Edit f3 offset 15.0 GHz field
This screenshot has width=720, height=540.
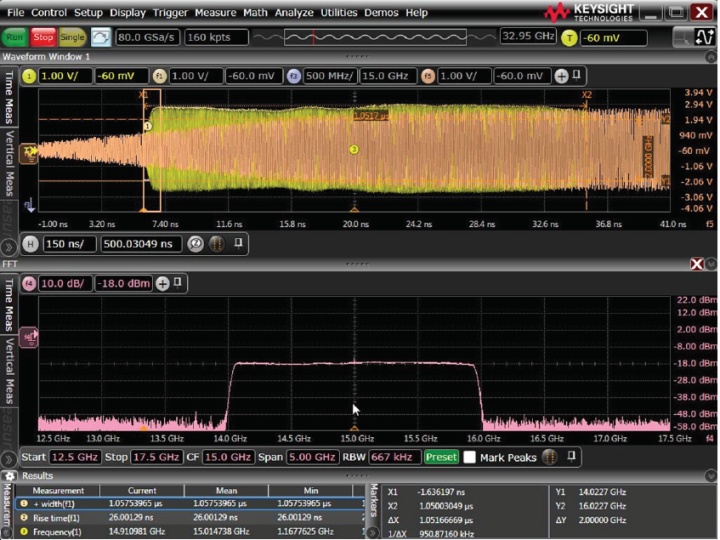[388, 76]
